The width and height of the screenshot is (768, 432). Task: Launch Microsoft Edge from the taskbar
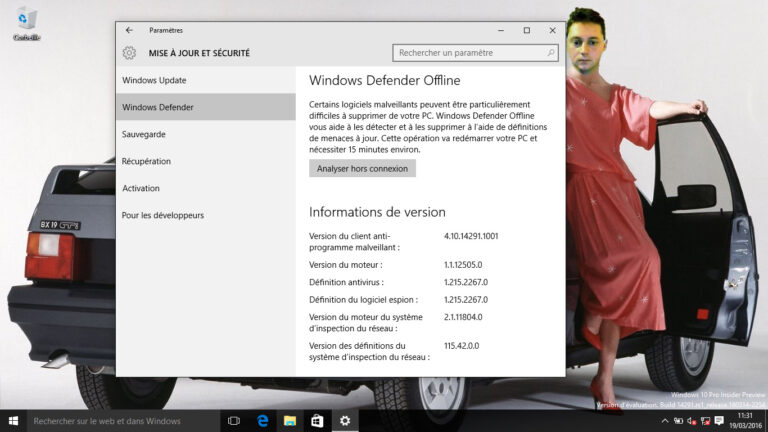point(262,421)
